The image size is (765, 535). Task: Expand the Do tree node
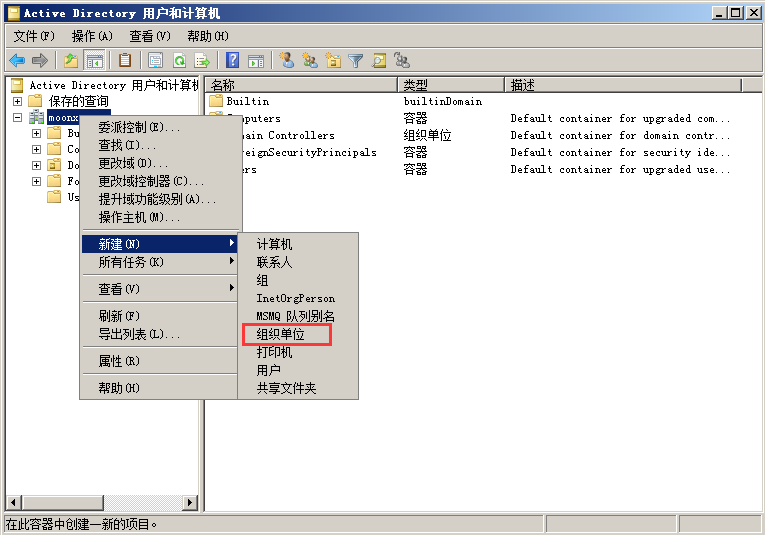coord(36,165)
